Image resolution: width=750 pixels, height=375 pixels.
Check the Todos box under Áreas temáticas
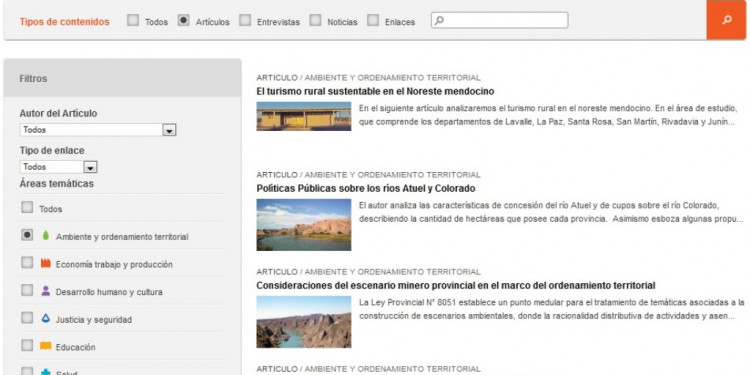point(27,208)
